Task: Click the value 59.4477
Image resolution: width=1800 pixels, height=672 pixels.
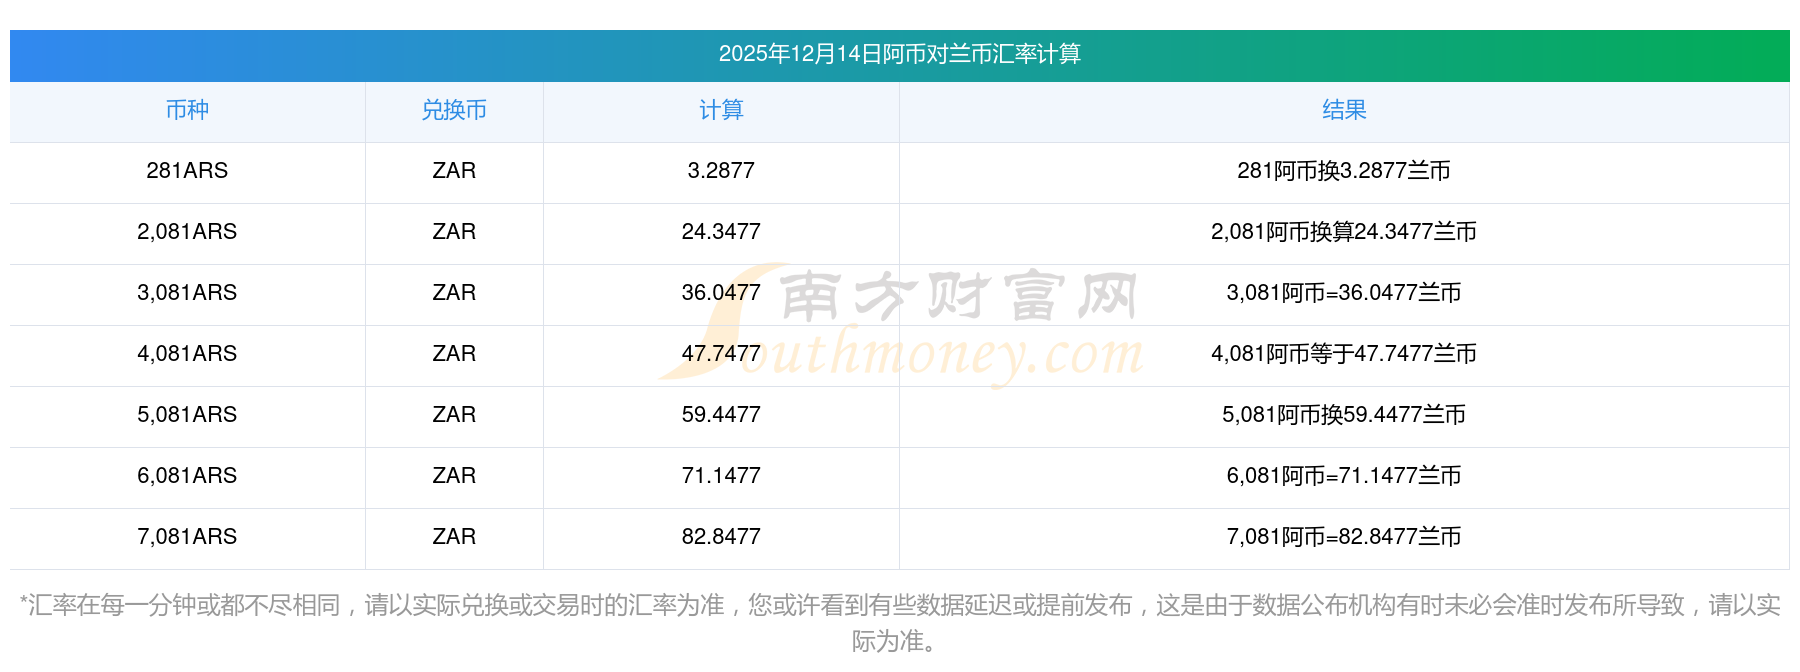Action: pos(721,415)
